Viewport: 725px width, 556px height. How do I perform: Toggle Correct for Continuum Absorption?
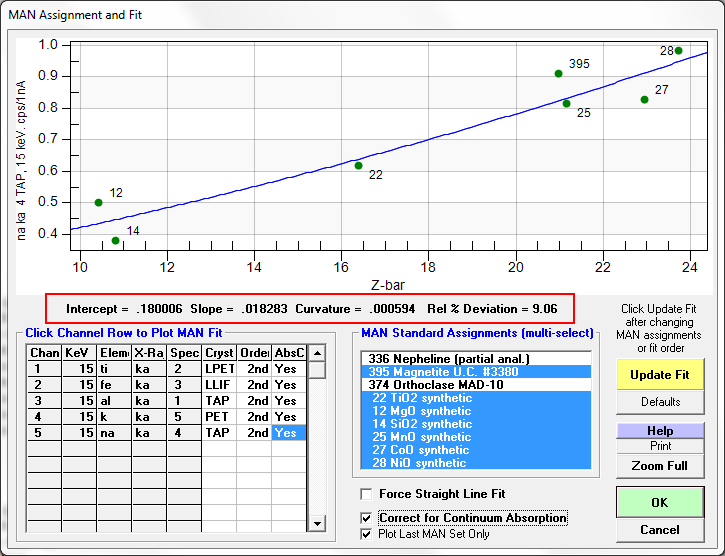pyautogui.click(x=368, y=518)
